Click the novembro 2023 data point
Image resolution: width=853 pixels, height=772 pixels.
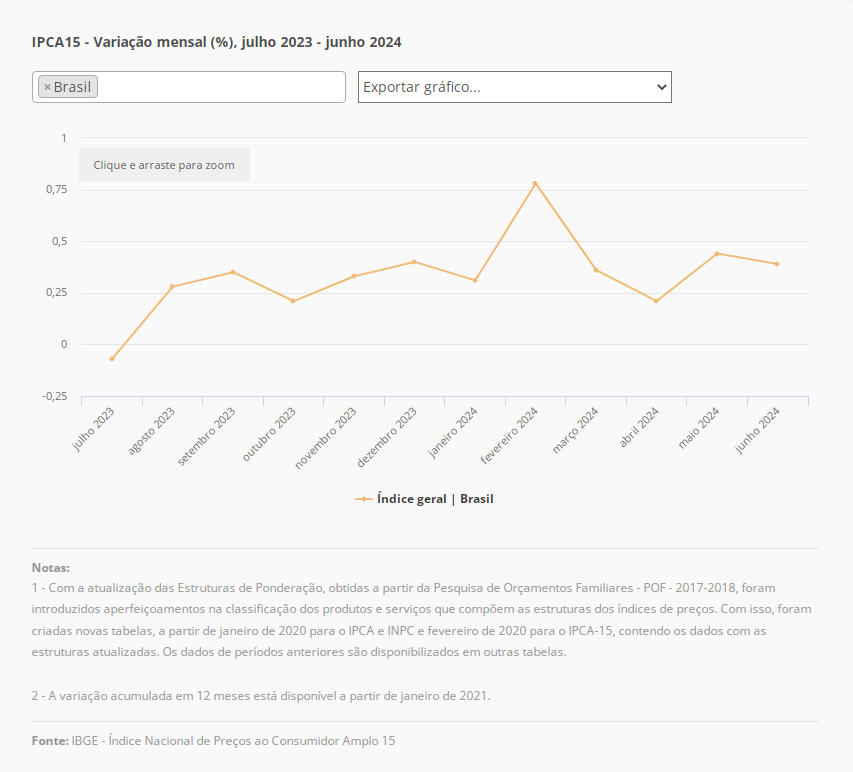[x=354, y=276]
